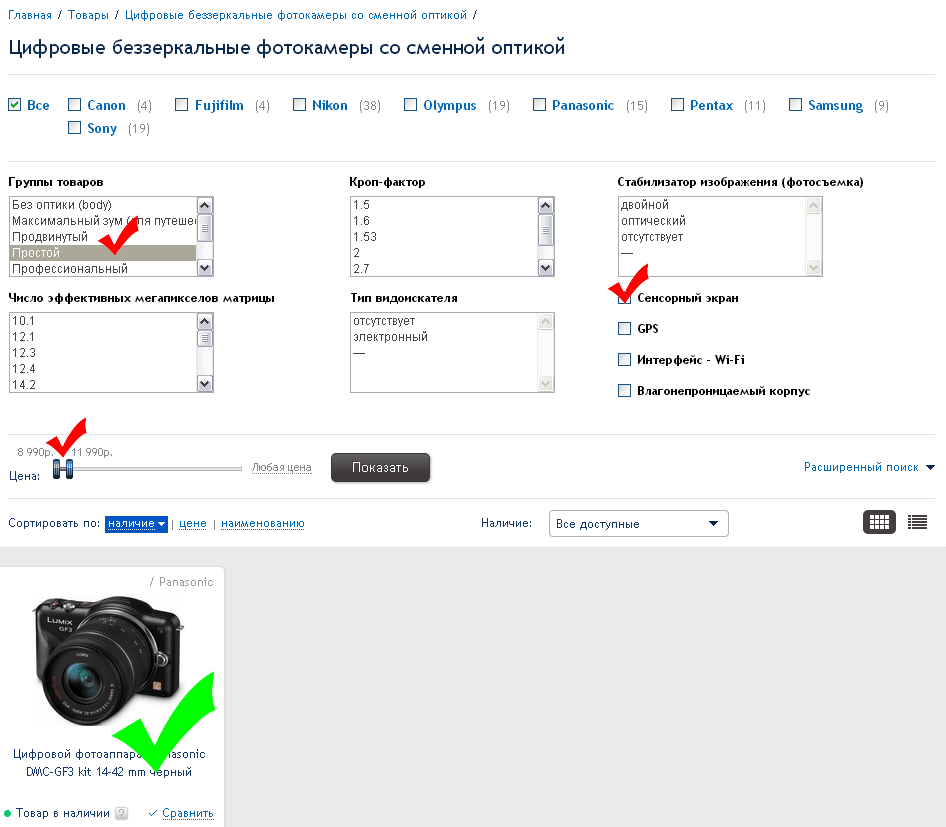Check the Pentax brand checkbox
The width and height of the screenshot is (946, 827).
point(678,105)
